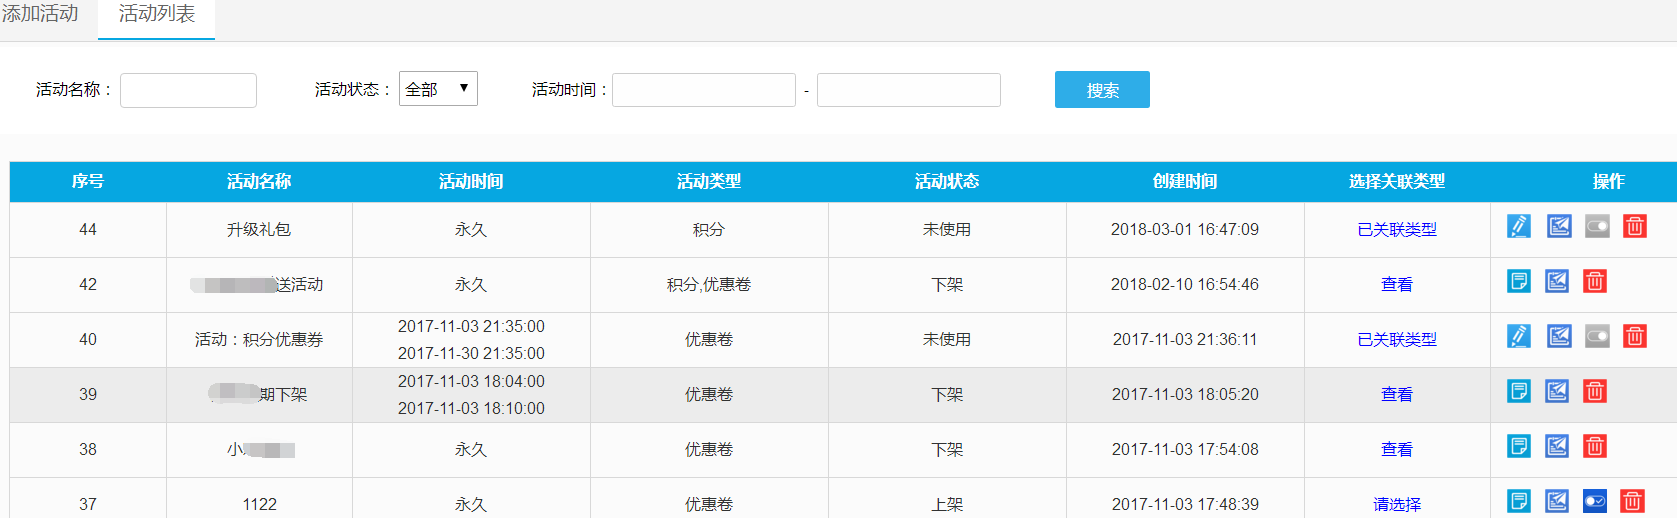1677x518 pixels.
Task: Delete the 升级礼包 activity via trash icon
Action: [1634, 227]
